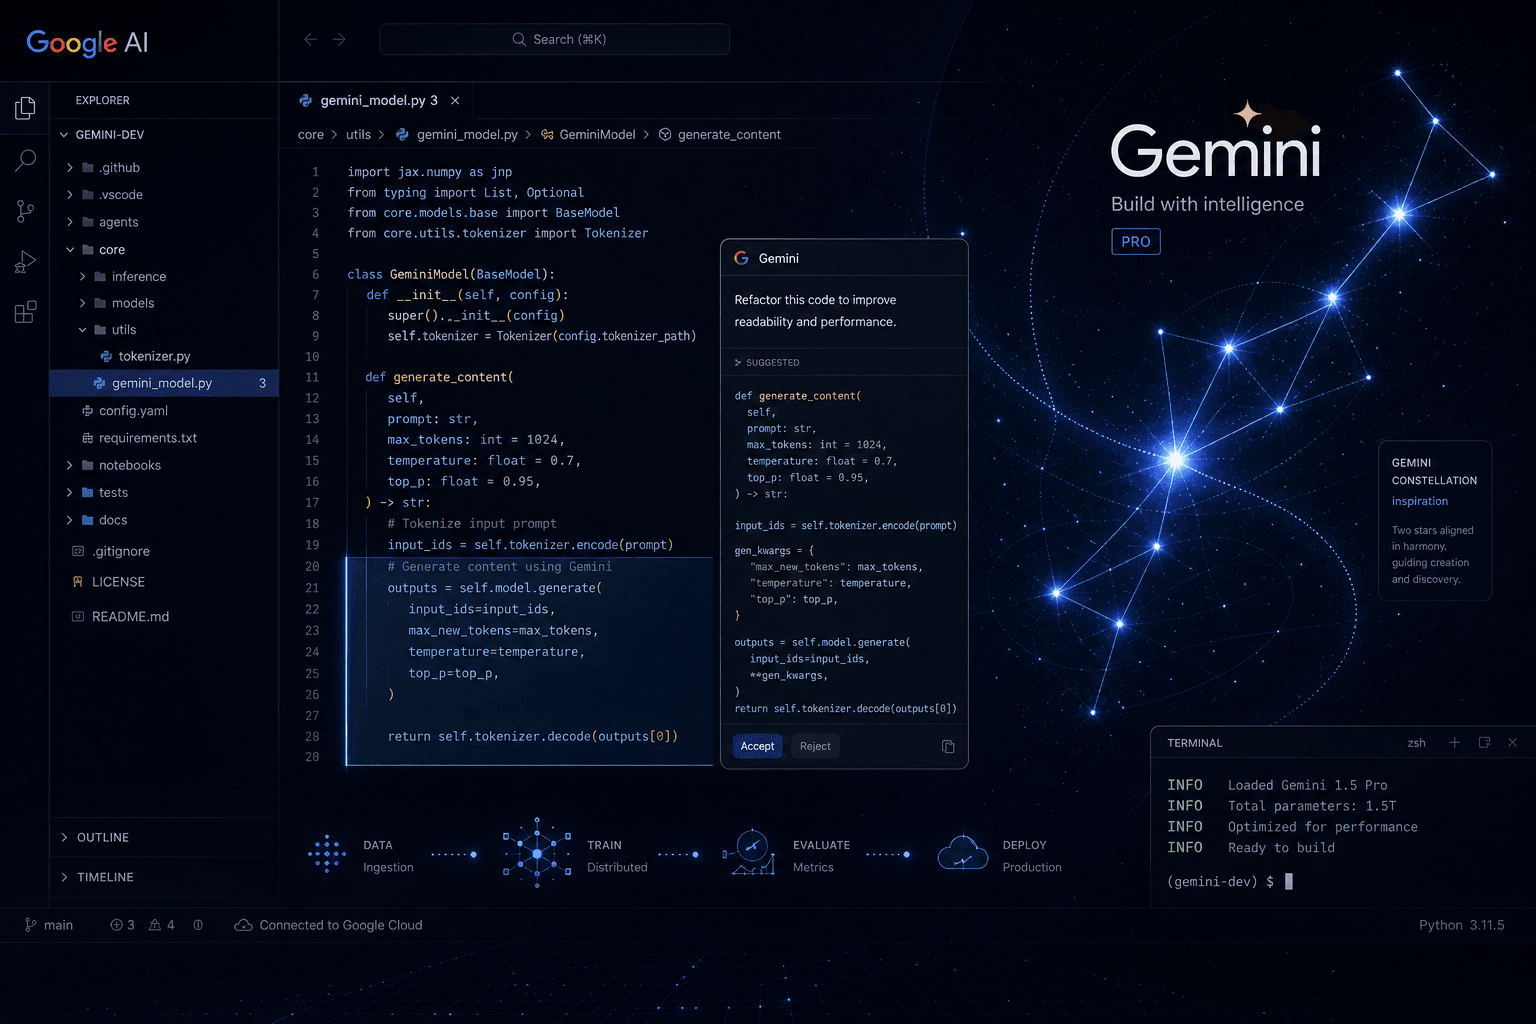
Task: Open requirements.txt file
Action: click(x=139, y=438)
